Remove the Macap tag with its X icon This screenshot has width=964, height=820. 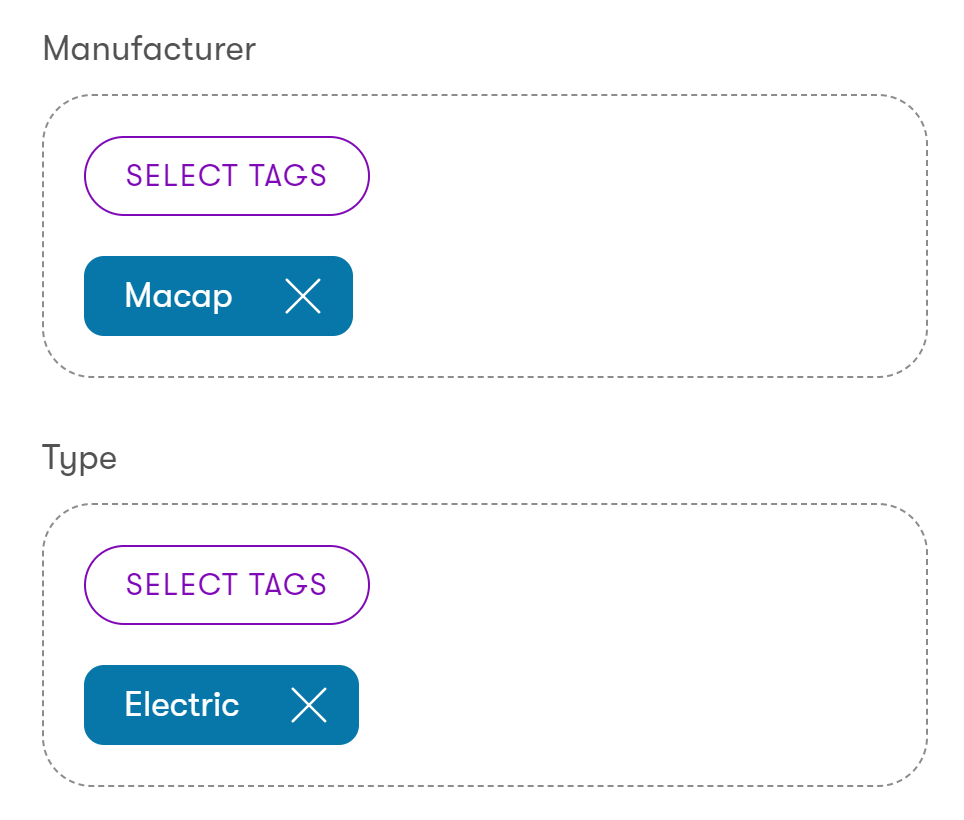point(303,296)
